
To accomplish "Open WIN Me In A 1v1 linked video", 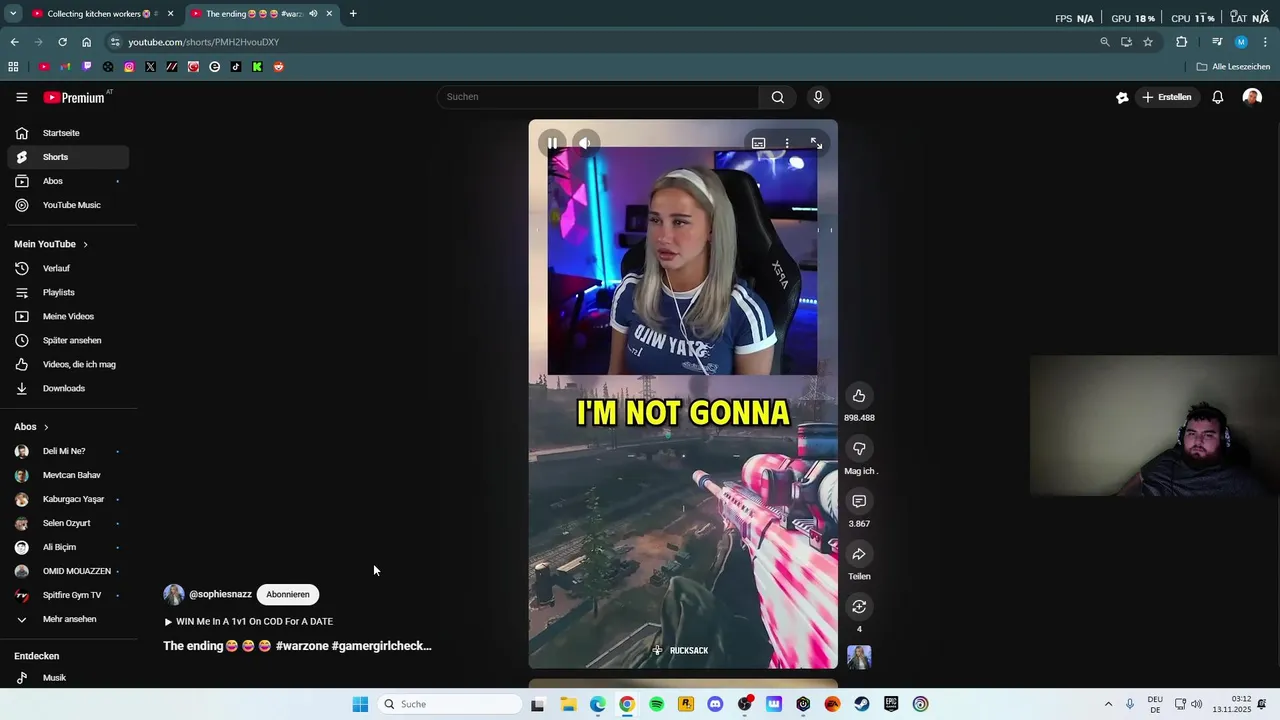I will pyautogui.click(x=248, y=621).
